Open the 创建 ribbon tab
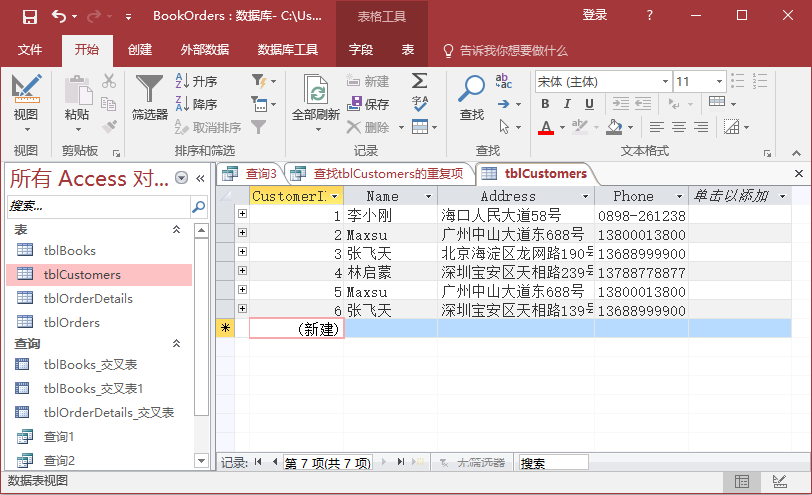Viewport: 812px width, 495px height. click(x=140, y=50)
